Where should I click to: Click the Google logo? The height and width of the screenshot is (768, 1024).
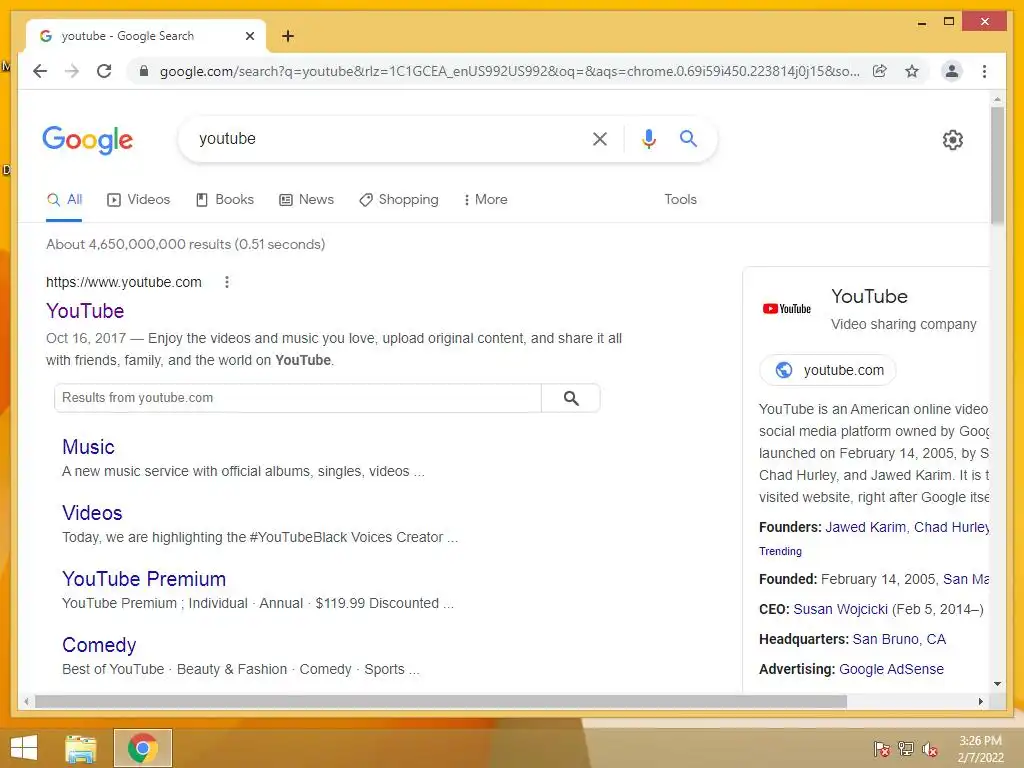tap(88, 140)
